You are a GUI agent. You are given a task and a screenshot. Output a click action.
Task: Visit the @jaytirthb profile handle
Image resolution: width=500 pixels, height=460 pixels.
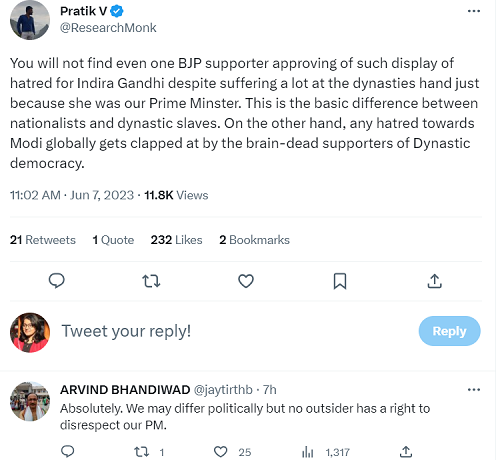tap(223, 390)
